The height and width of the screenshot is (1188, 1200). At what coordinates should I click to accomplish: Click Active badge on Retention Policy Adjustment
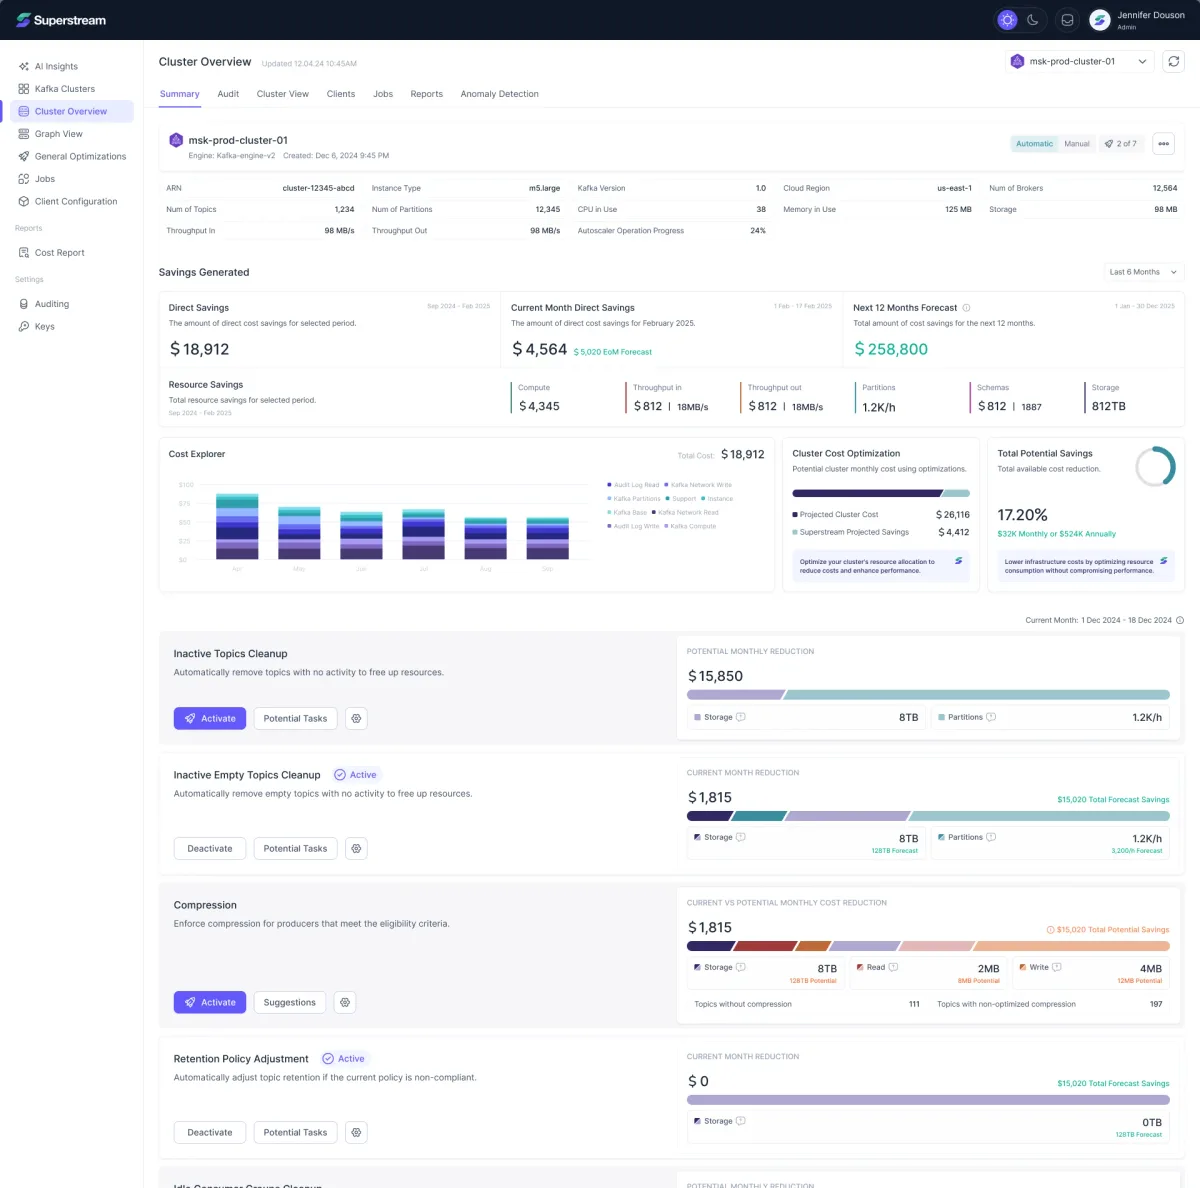(x=343, y=1058)
